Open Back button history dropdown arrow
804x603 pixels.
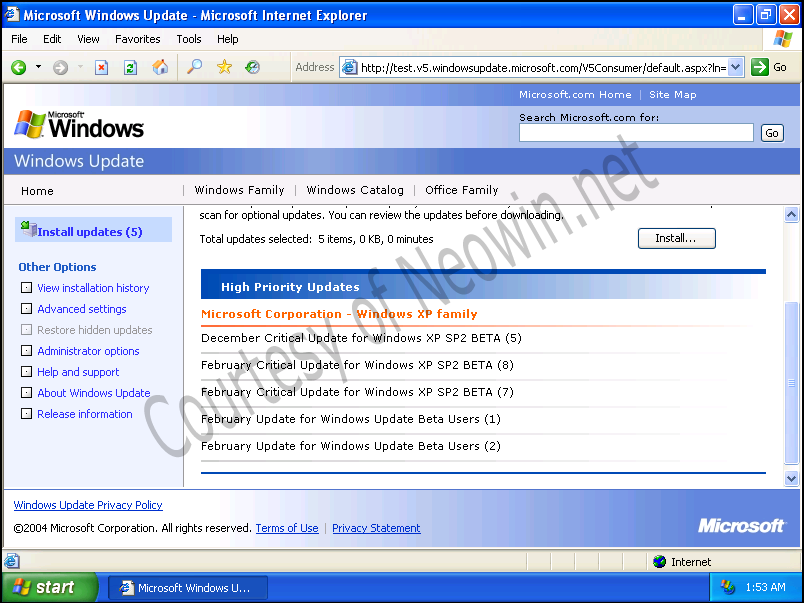tap(38, 67)
